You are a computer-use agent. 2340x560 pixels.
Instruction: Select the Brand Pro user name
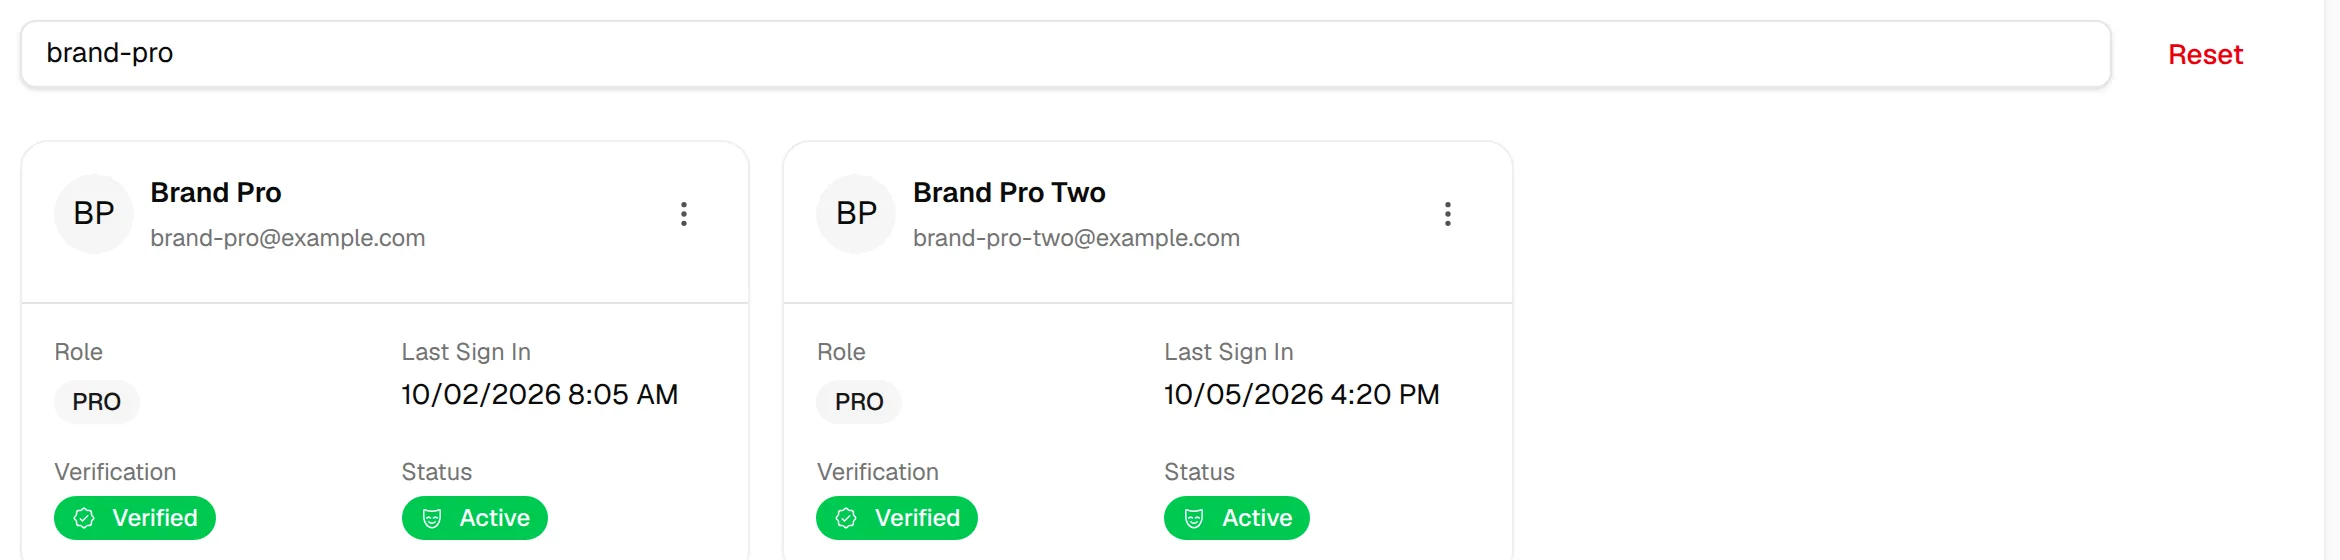216,192
